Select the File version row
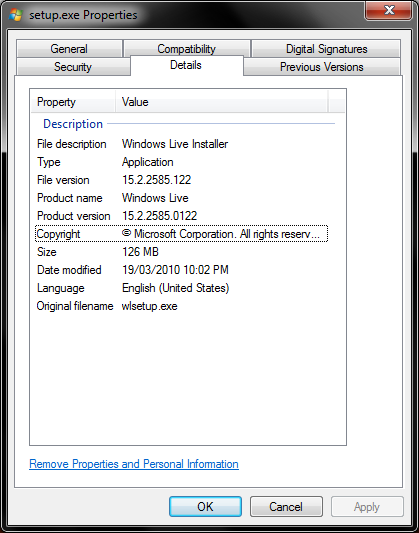The width and height of the screenshot is (419, 533). point(181,180)
